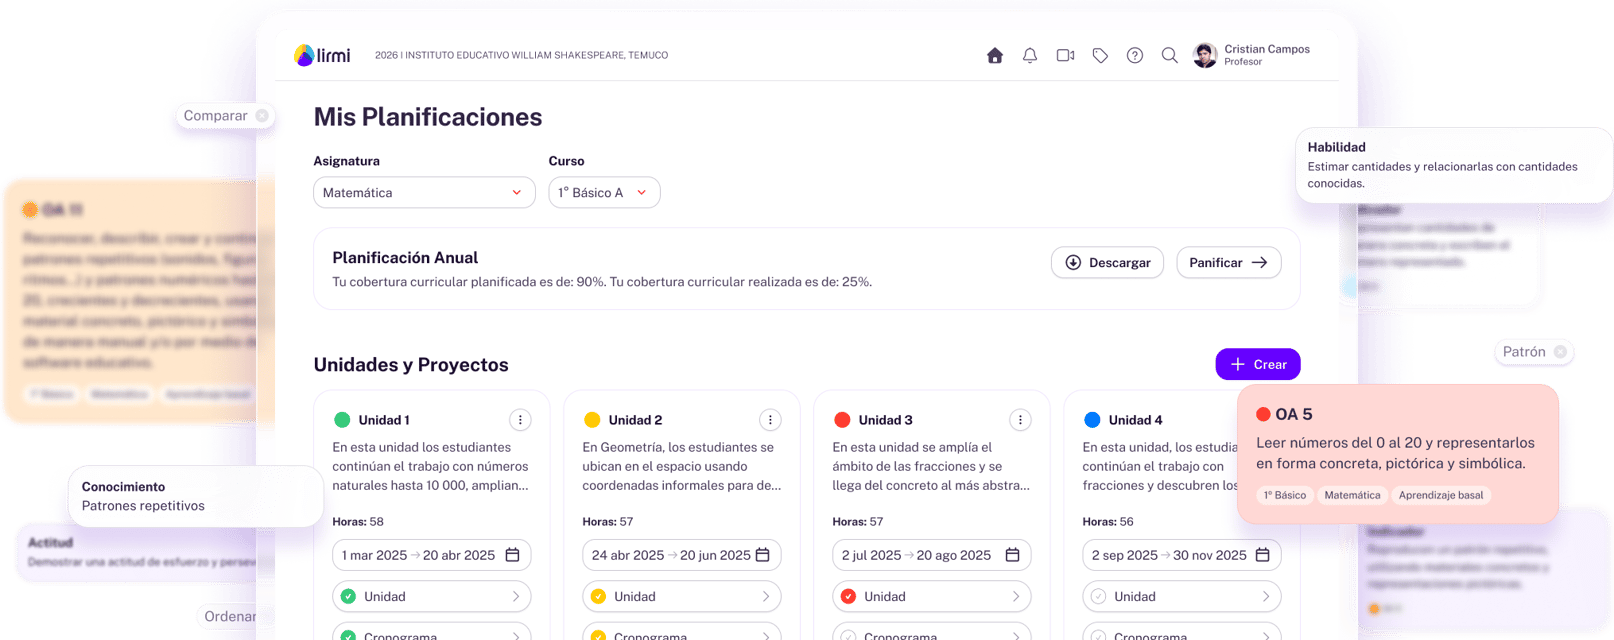1614x640 pixels.
Task: Expand Unidad row chevron in Unidad 4 card
Action: pyautogui.click(x=1266, y=597)
